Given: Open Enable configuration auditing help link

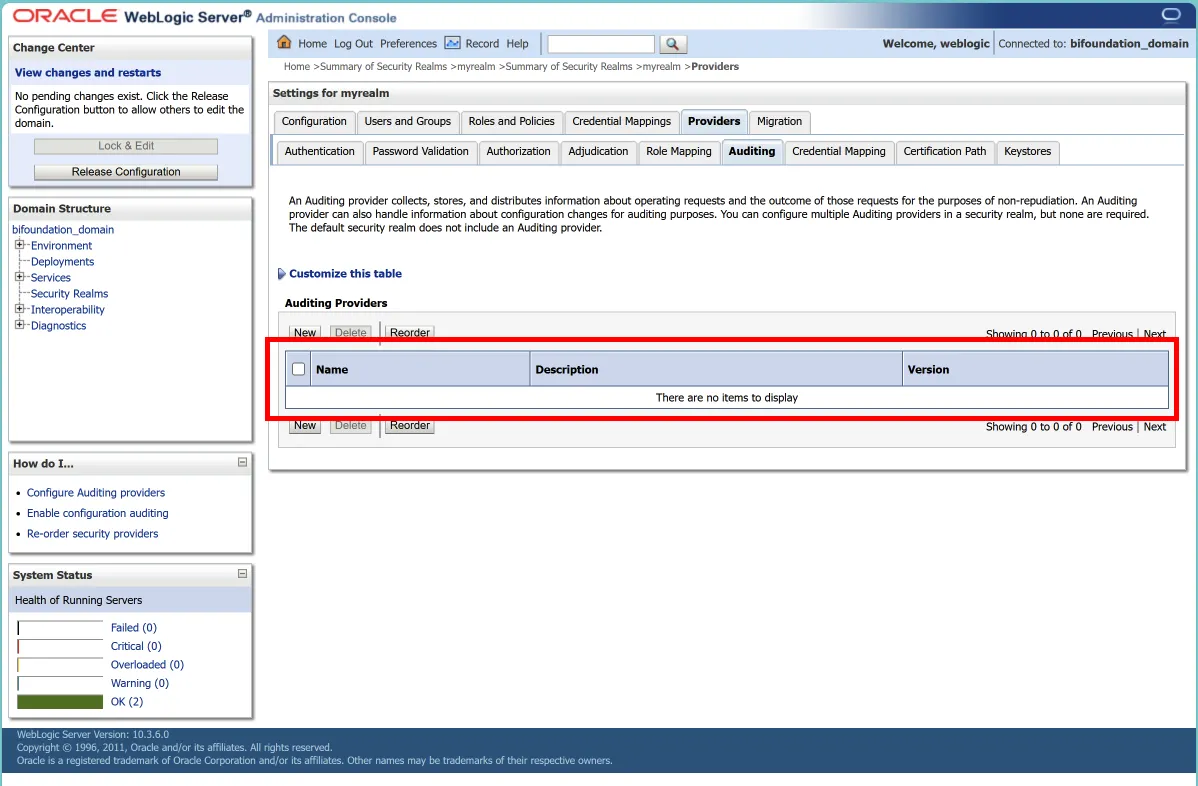Looking at the screenshot, I should (x=98, y=513).
